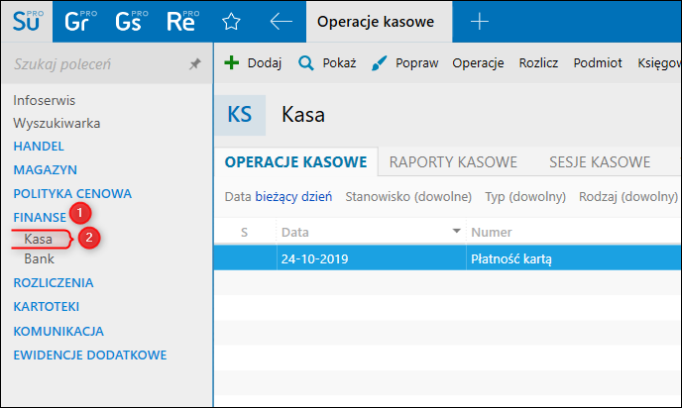This screenshot has height=408, width=682.
Task: Select the Operacje kasowe top tab
Action: coord(379,21)
